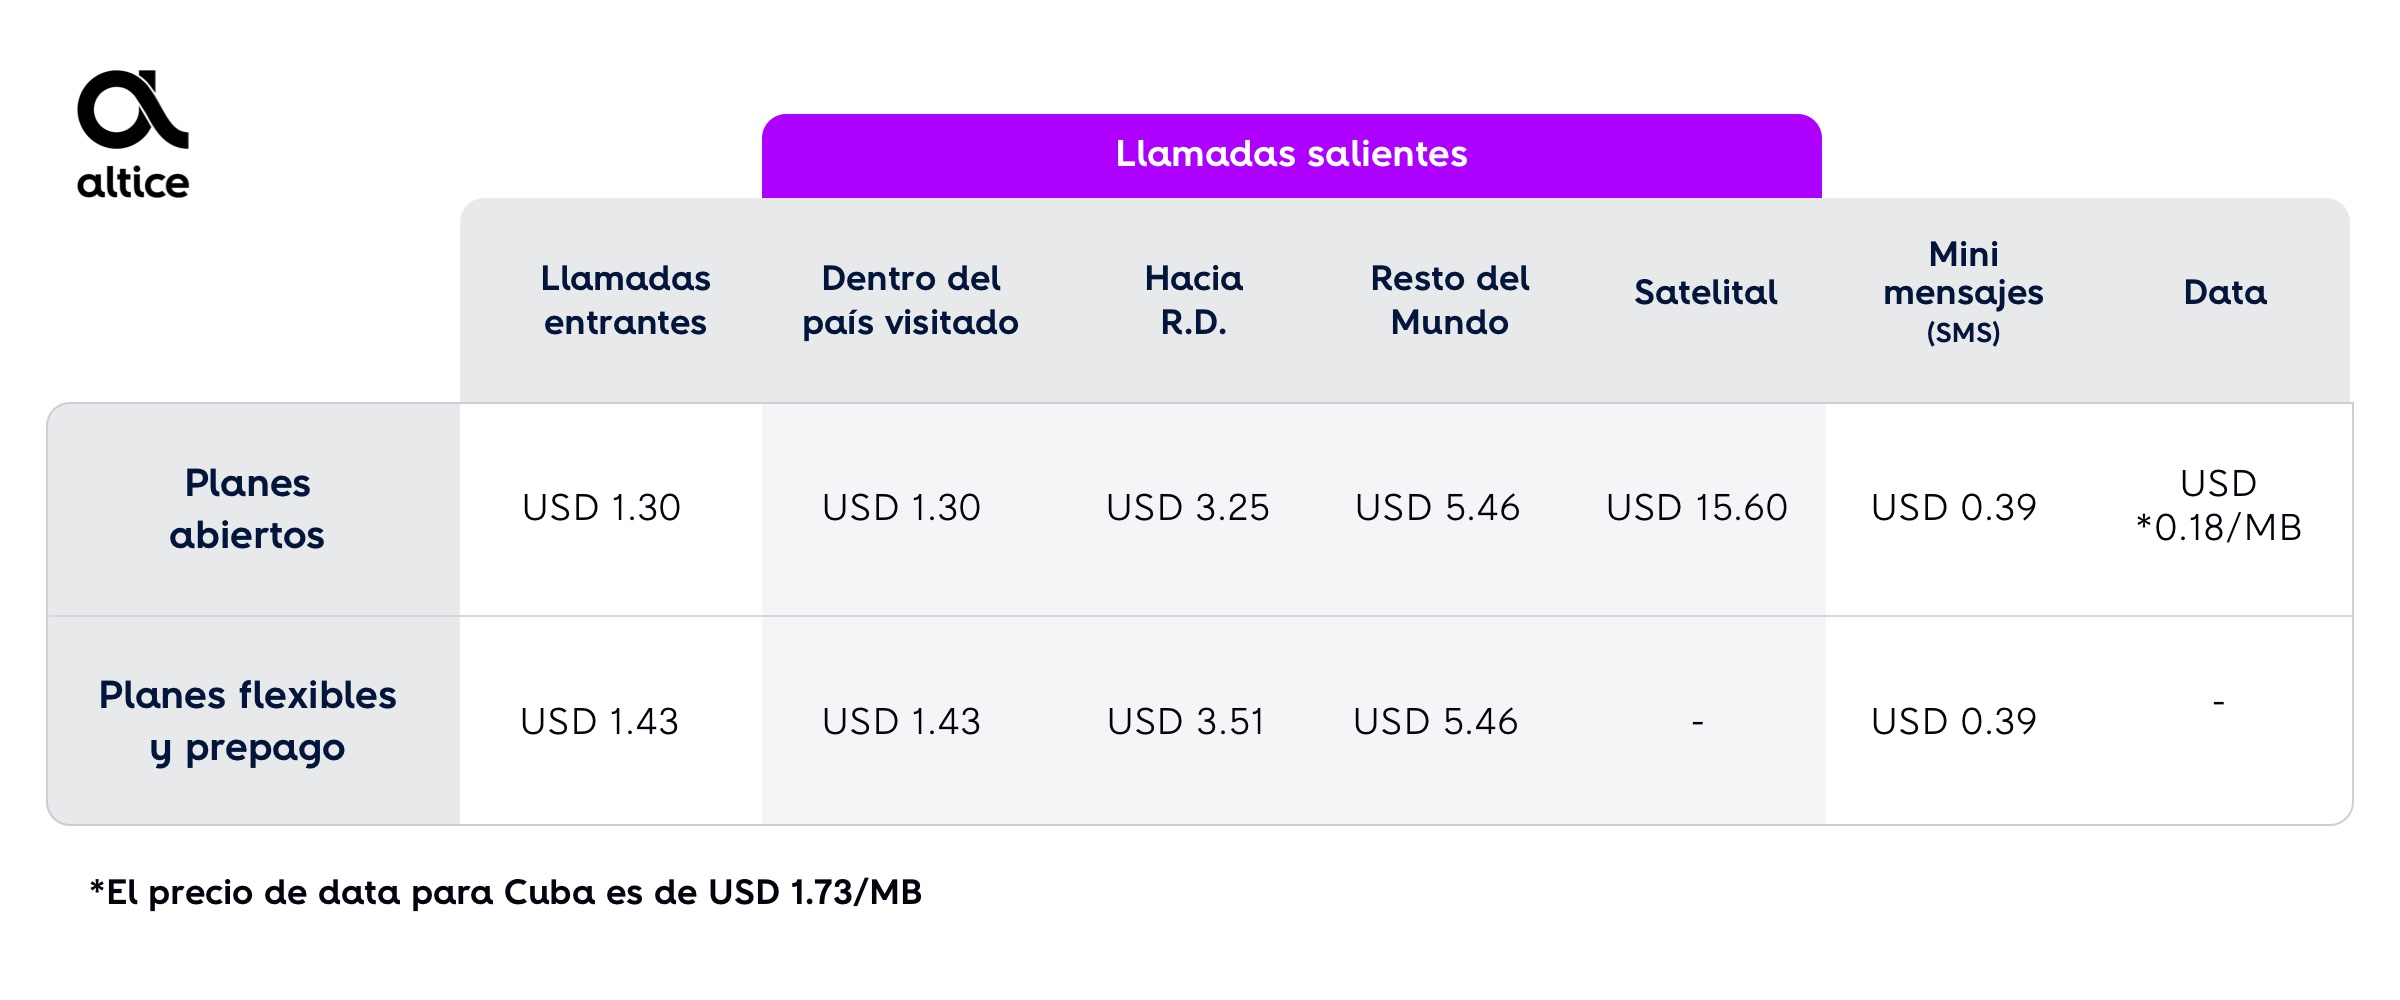Image resolution: width=2400 pixels, height=1000 pixels.
Task: Select the Hacia R.D. column header
Action: click(x=1194, y=300)
